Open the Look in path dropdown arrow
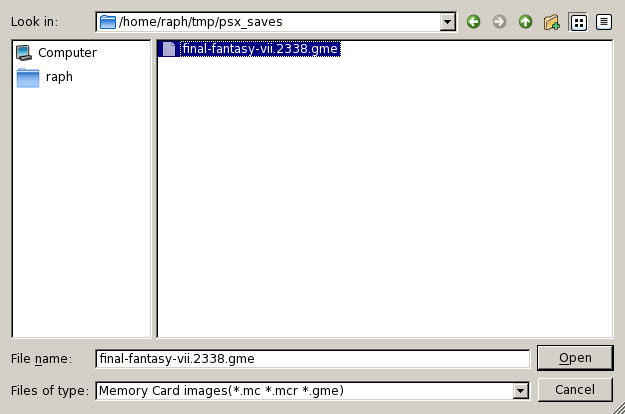Screen dimensions: 625x414 click(x=448, y=22)
